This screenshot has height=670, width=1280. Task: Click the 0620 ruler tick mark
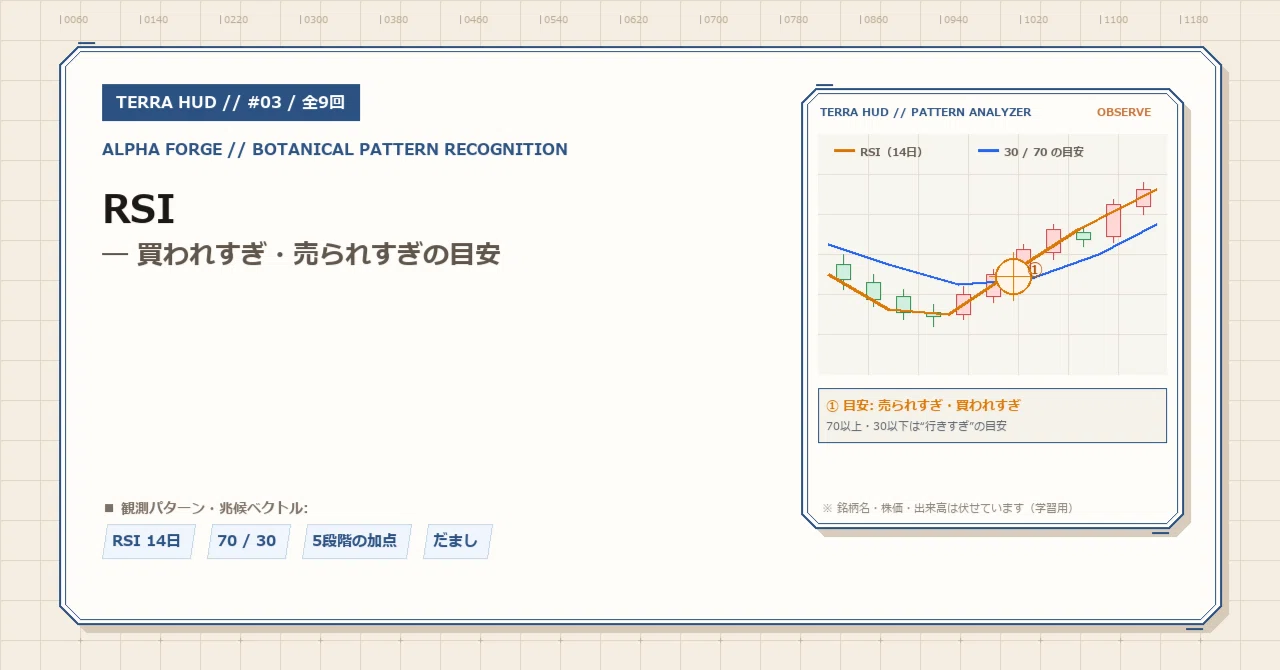tap(633, 19)
